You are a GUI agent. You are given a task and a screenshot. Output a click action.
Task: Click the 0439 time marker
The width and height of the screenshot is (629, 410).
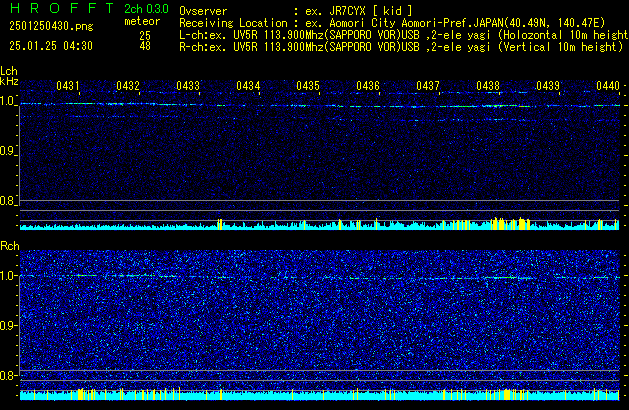coord(548,86)
